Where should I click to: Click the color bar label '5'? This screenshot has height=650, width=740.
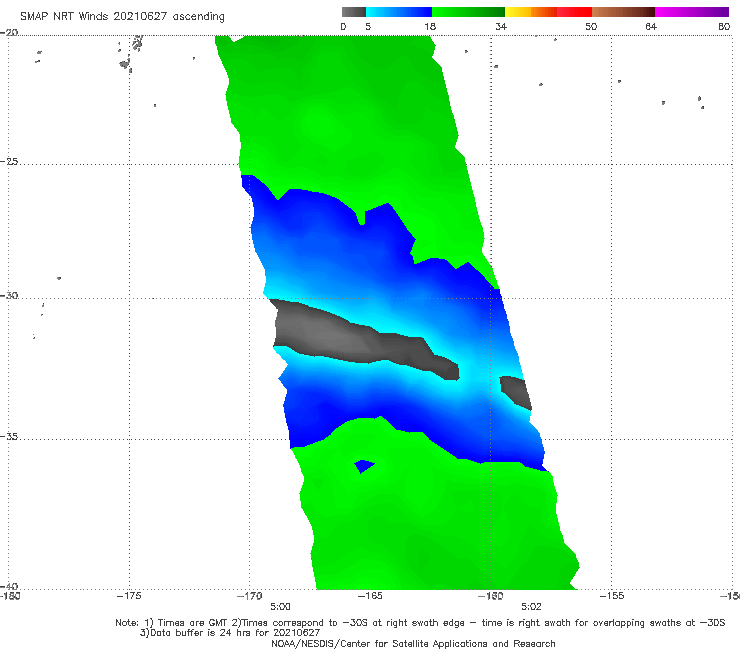pyautogui.click(x=368, y=26)
